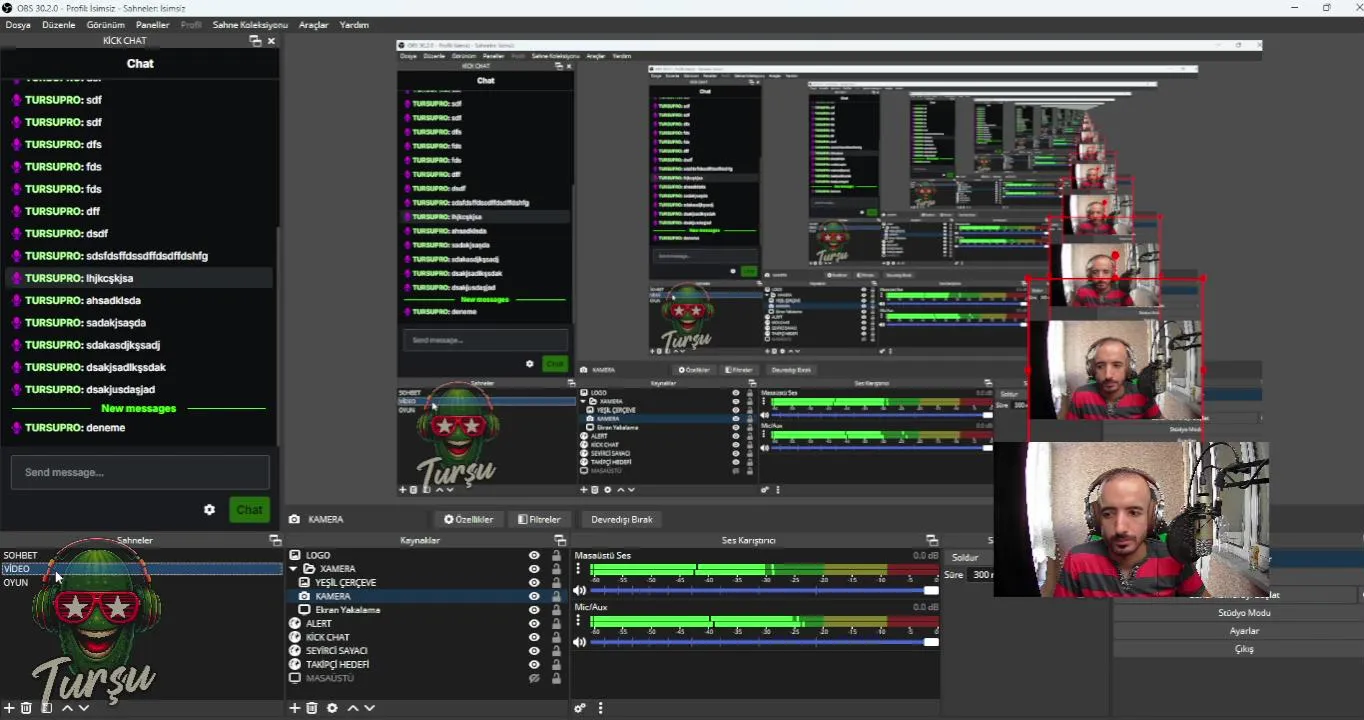This screenshot has height=720, width=1364.
Task: Open advanced audio properties gears icon
Action: click(x=580, y=708)
